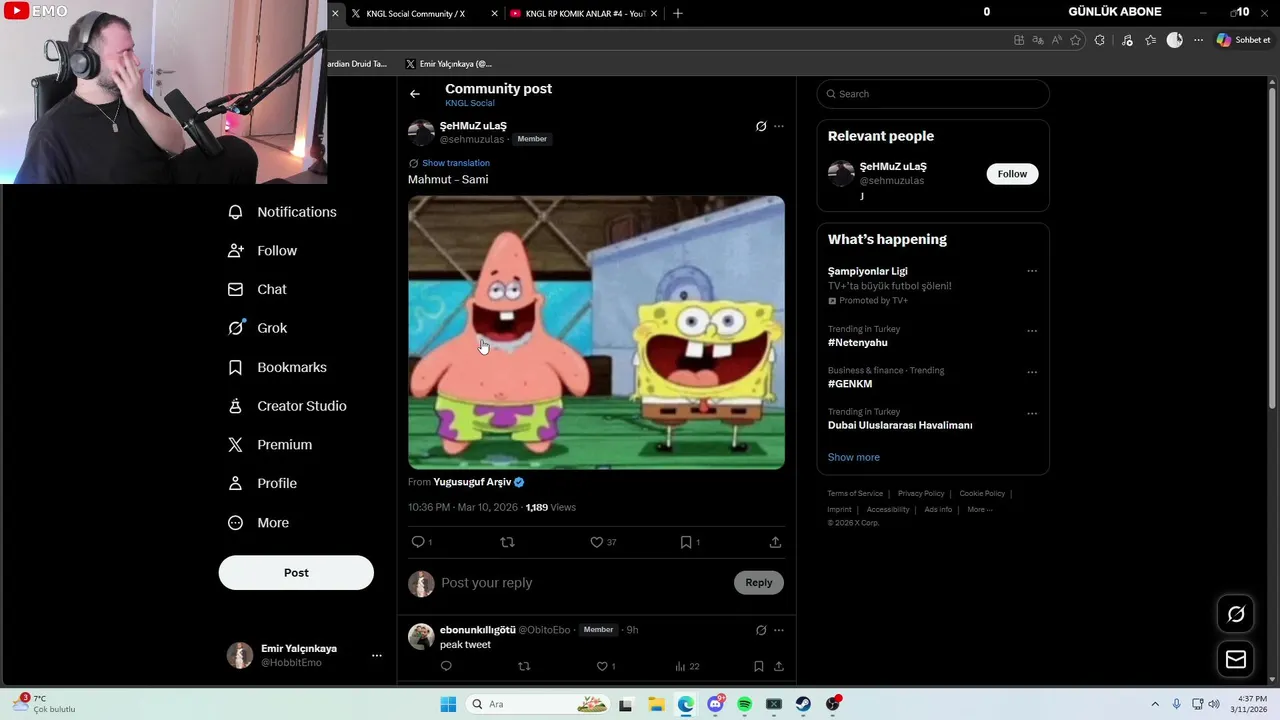
Task: Open options for #GENKM trend
Action: click(1032, 372)
